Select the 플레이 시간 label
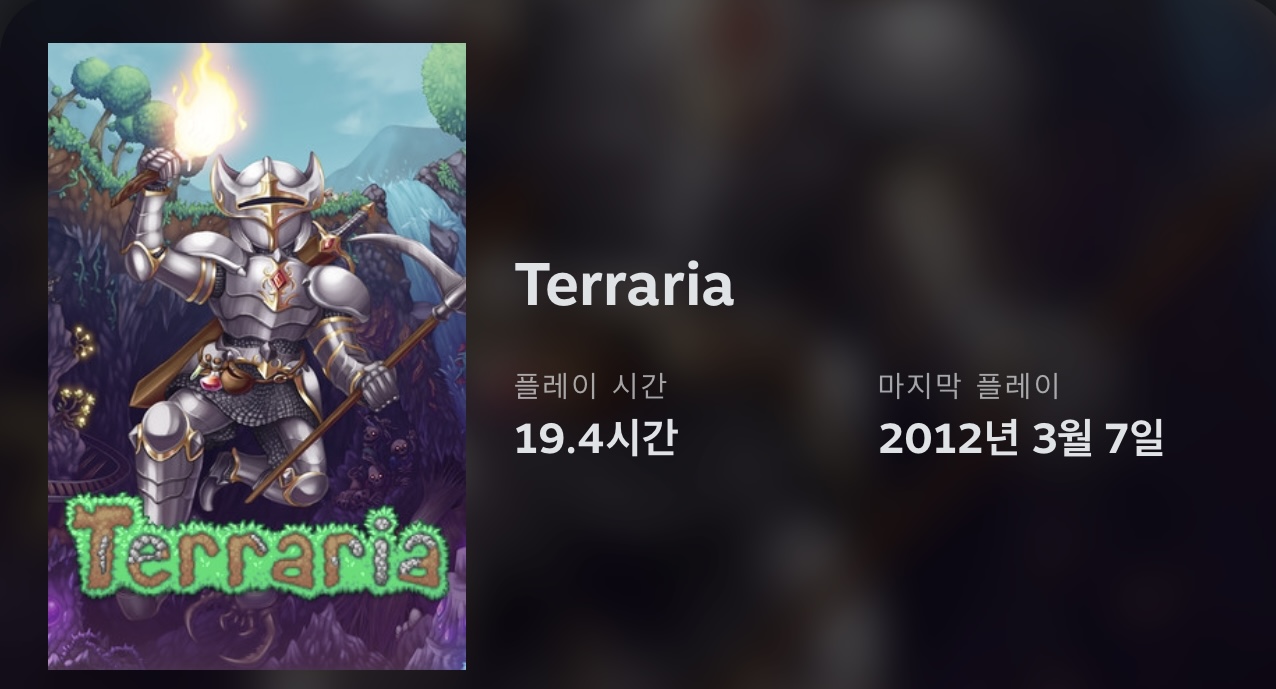Image resolution: width=1276 pixels, height=689 pixels. click(590, 385)
